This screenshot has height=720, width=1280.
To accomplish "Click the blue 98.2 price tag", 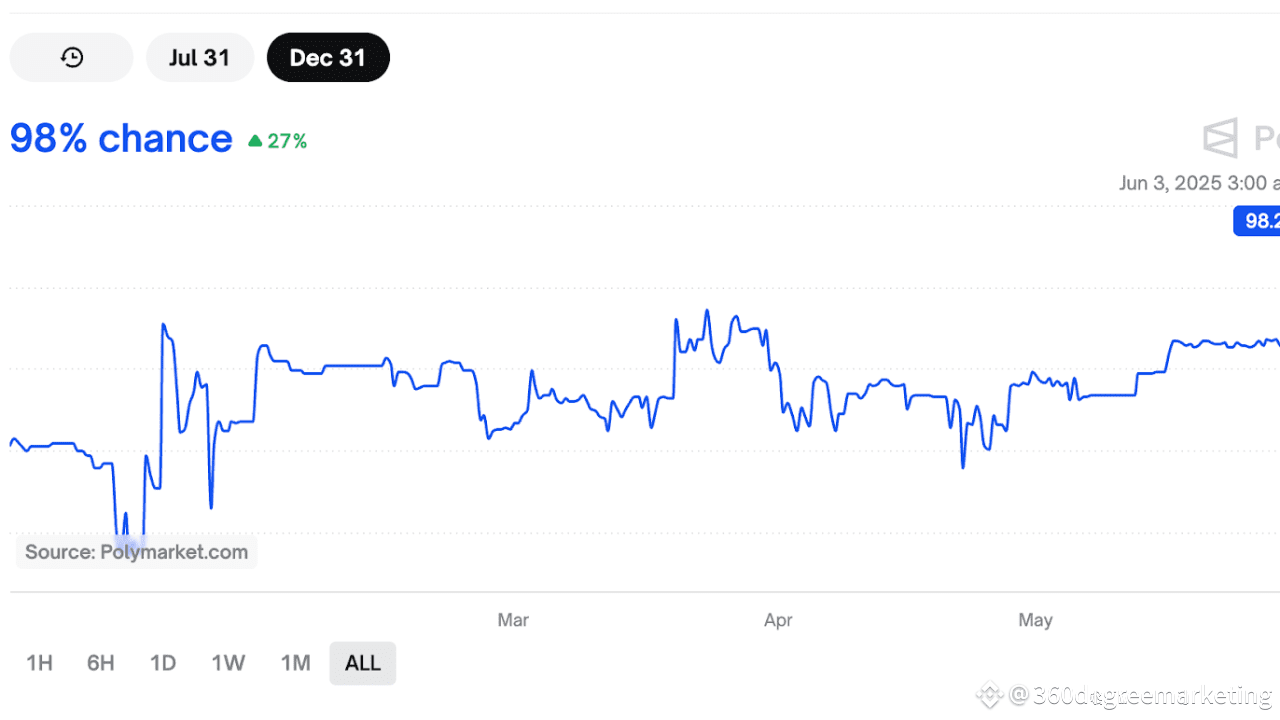I will click(1258, 221).
